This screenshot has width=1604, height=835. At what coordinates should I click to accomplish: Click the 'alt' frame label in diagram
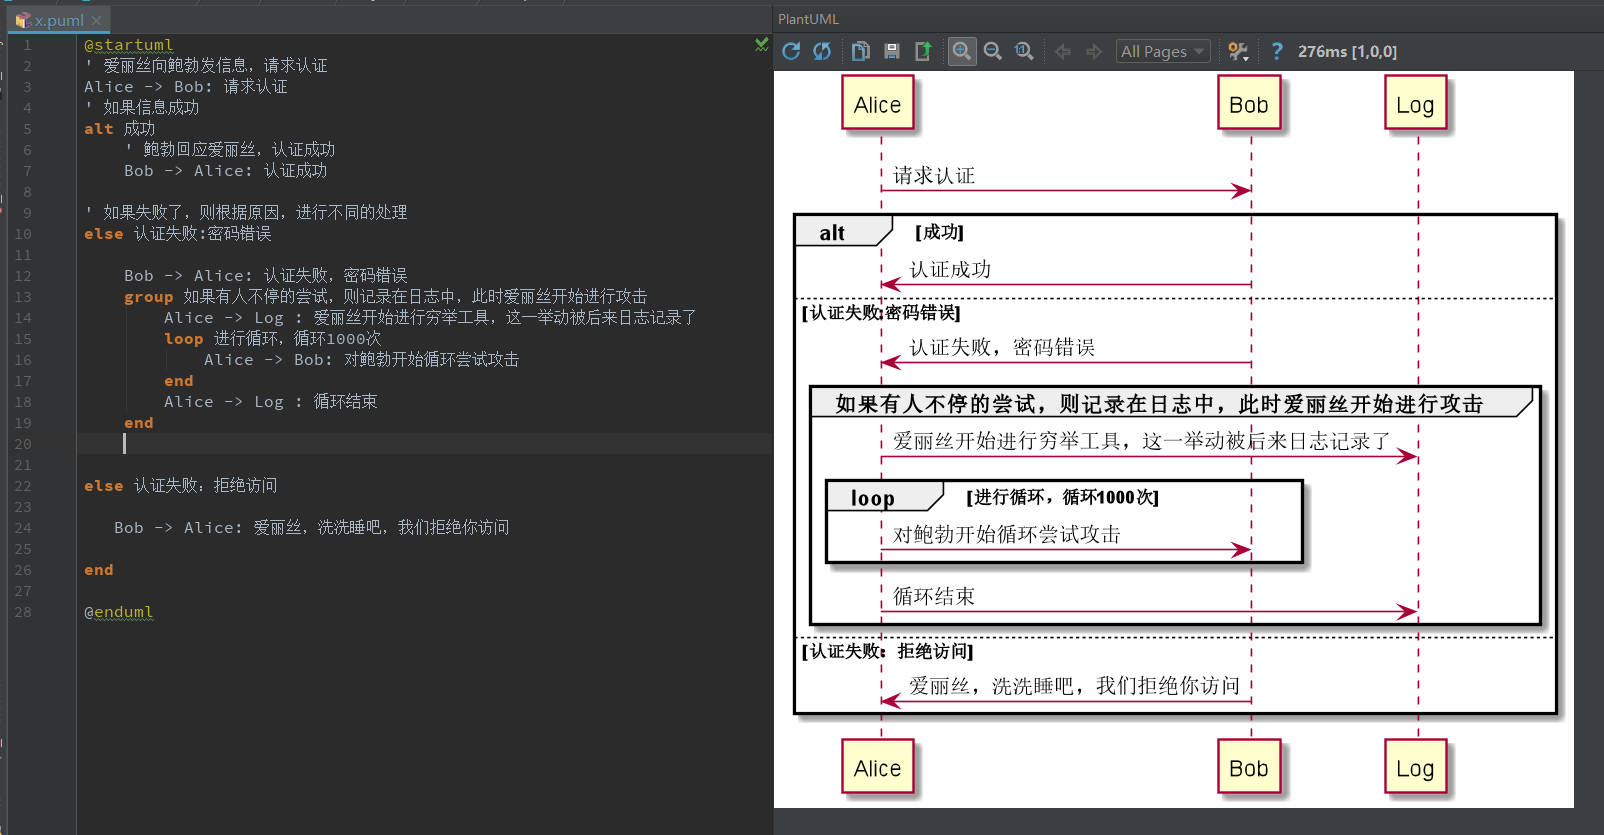pyautogui.click(x=832, y=233)
